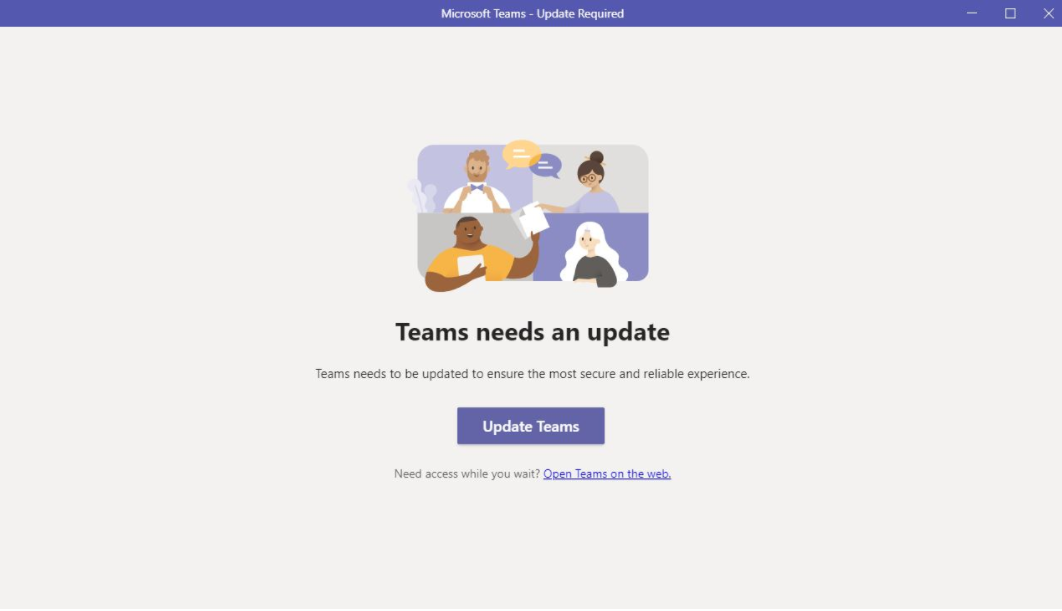The width and height of the screenshot is (1062, 611).
Task: Click the purple bow tie in illustration
Action: [x=477, y=188]
